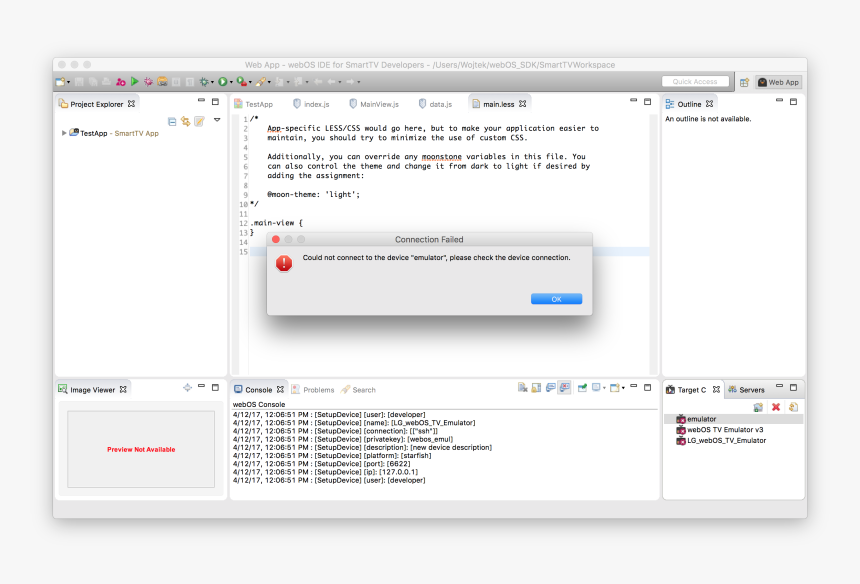The width and height of the screenshot is (860, 584).
Task: Click OK in the Connection Failed dialog
Action: pyautogui.click(x=556, y=299)
